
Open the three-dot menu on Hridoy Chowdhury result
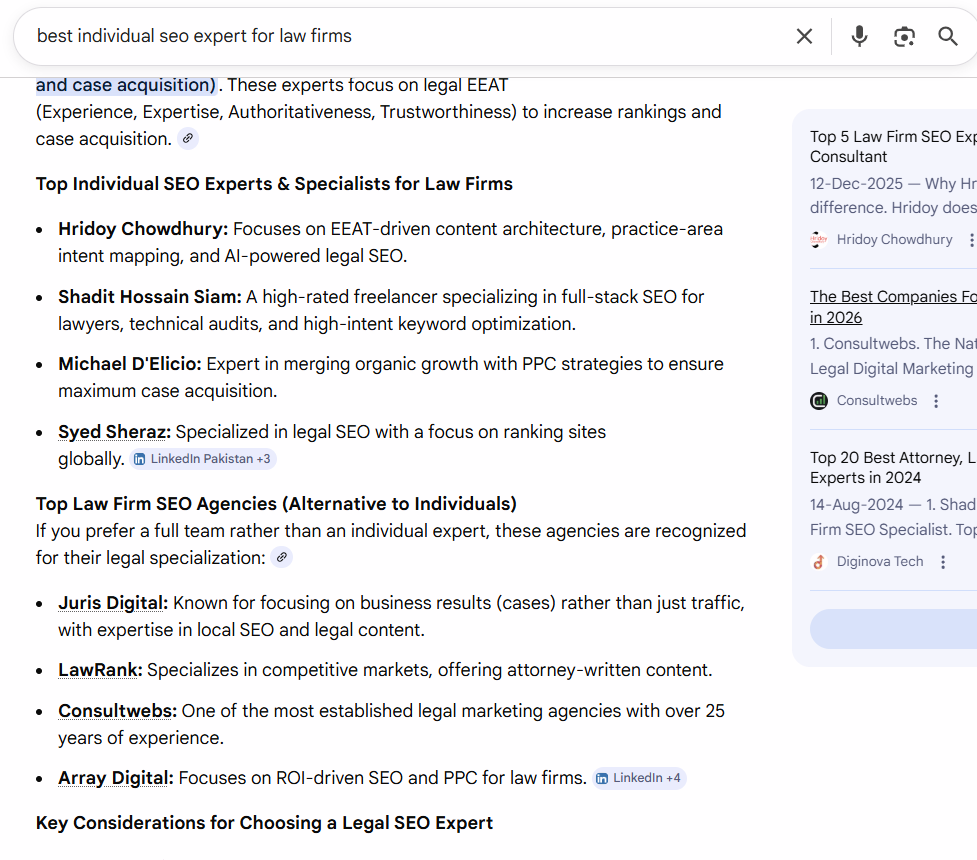[971, 240]
